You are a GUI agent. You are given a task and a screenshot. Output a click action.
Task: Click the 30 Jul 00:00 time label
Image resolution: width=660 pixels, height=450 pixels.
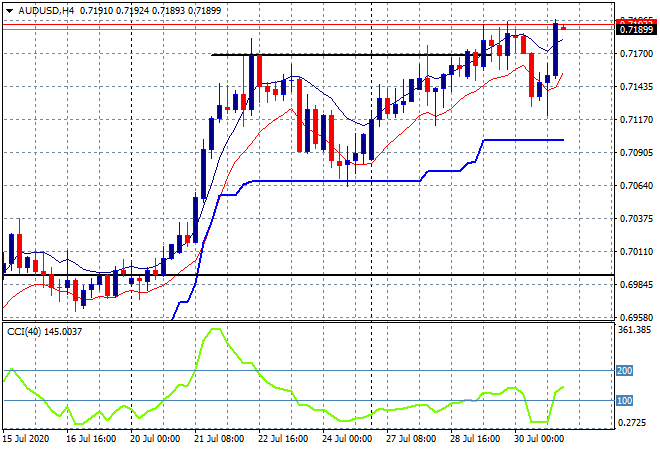pos(539,439)
